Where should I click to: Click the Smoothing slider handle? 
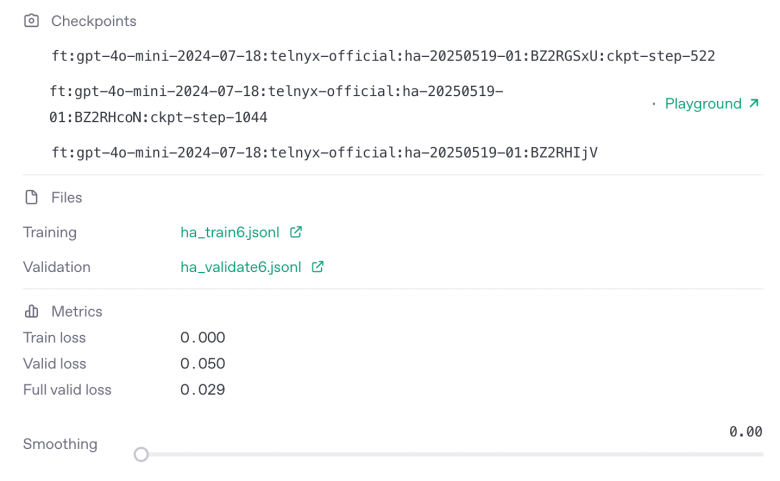(x=141, y=454)
